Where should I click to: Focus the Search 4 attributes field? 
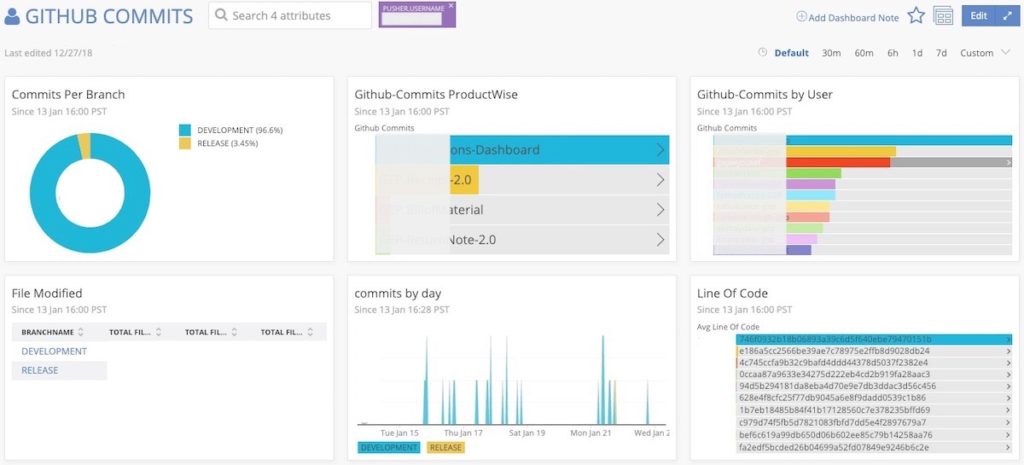point(290,15)
